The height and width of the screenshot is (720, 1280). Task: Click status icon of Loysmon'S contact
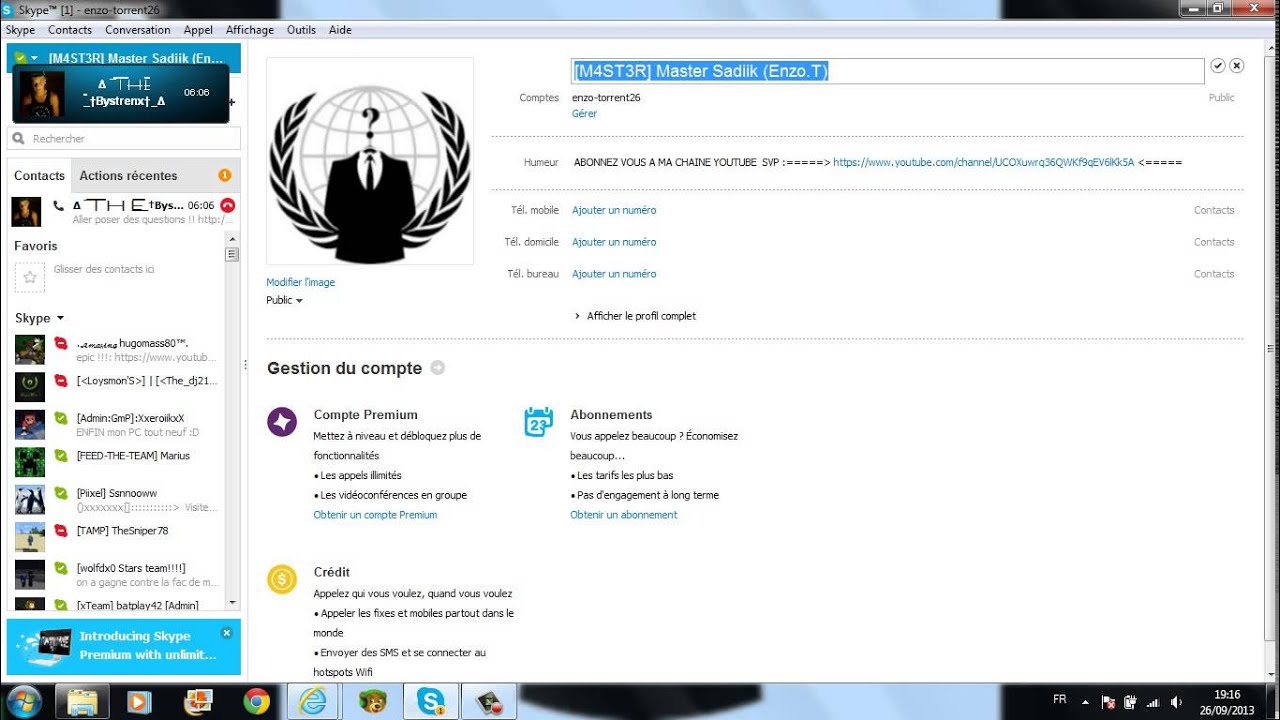[61, 381]
